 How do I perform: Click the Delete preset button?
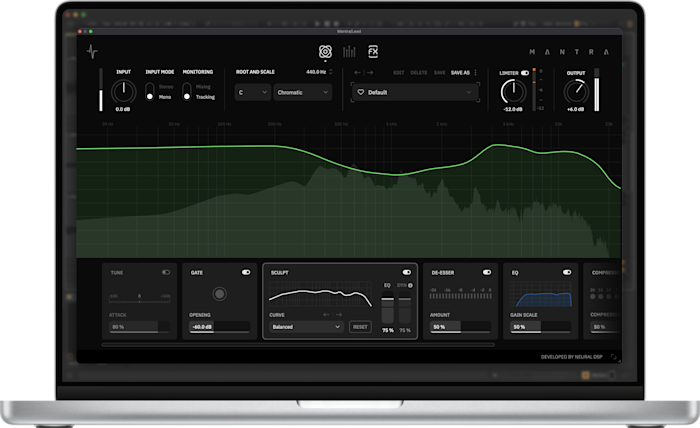[419, 72]
